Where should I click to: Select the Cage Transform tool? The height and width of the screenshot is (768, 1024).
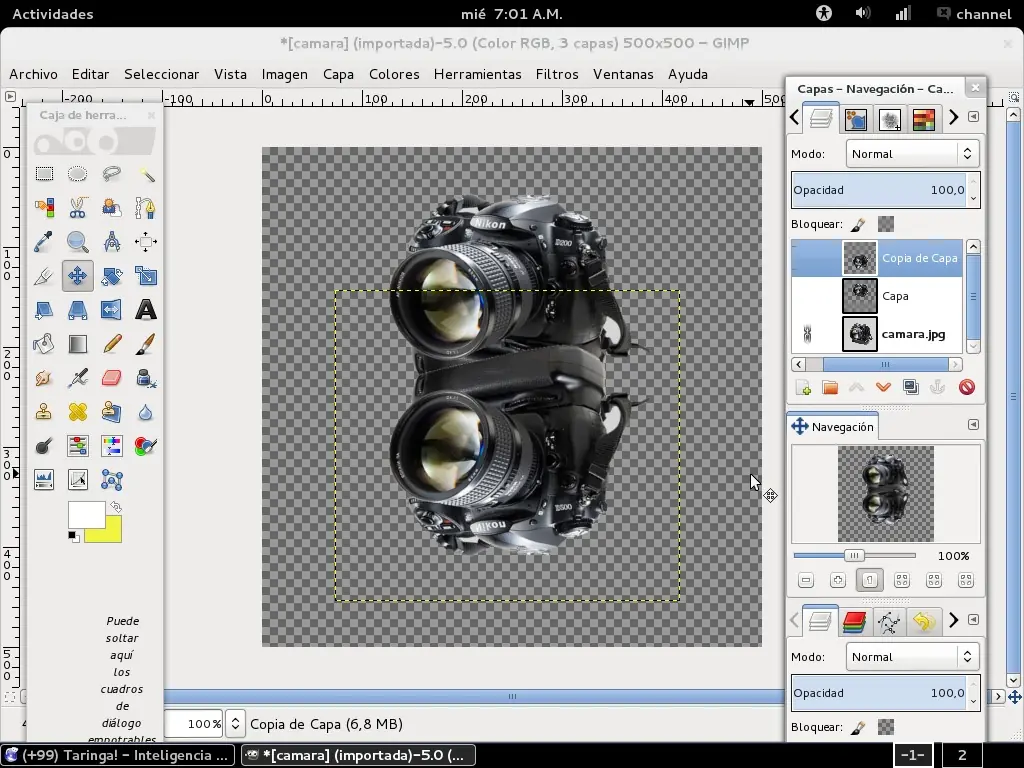[112, 479]
